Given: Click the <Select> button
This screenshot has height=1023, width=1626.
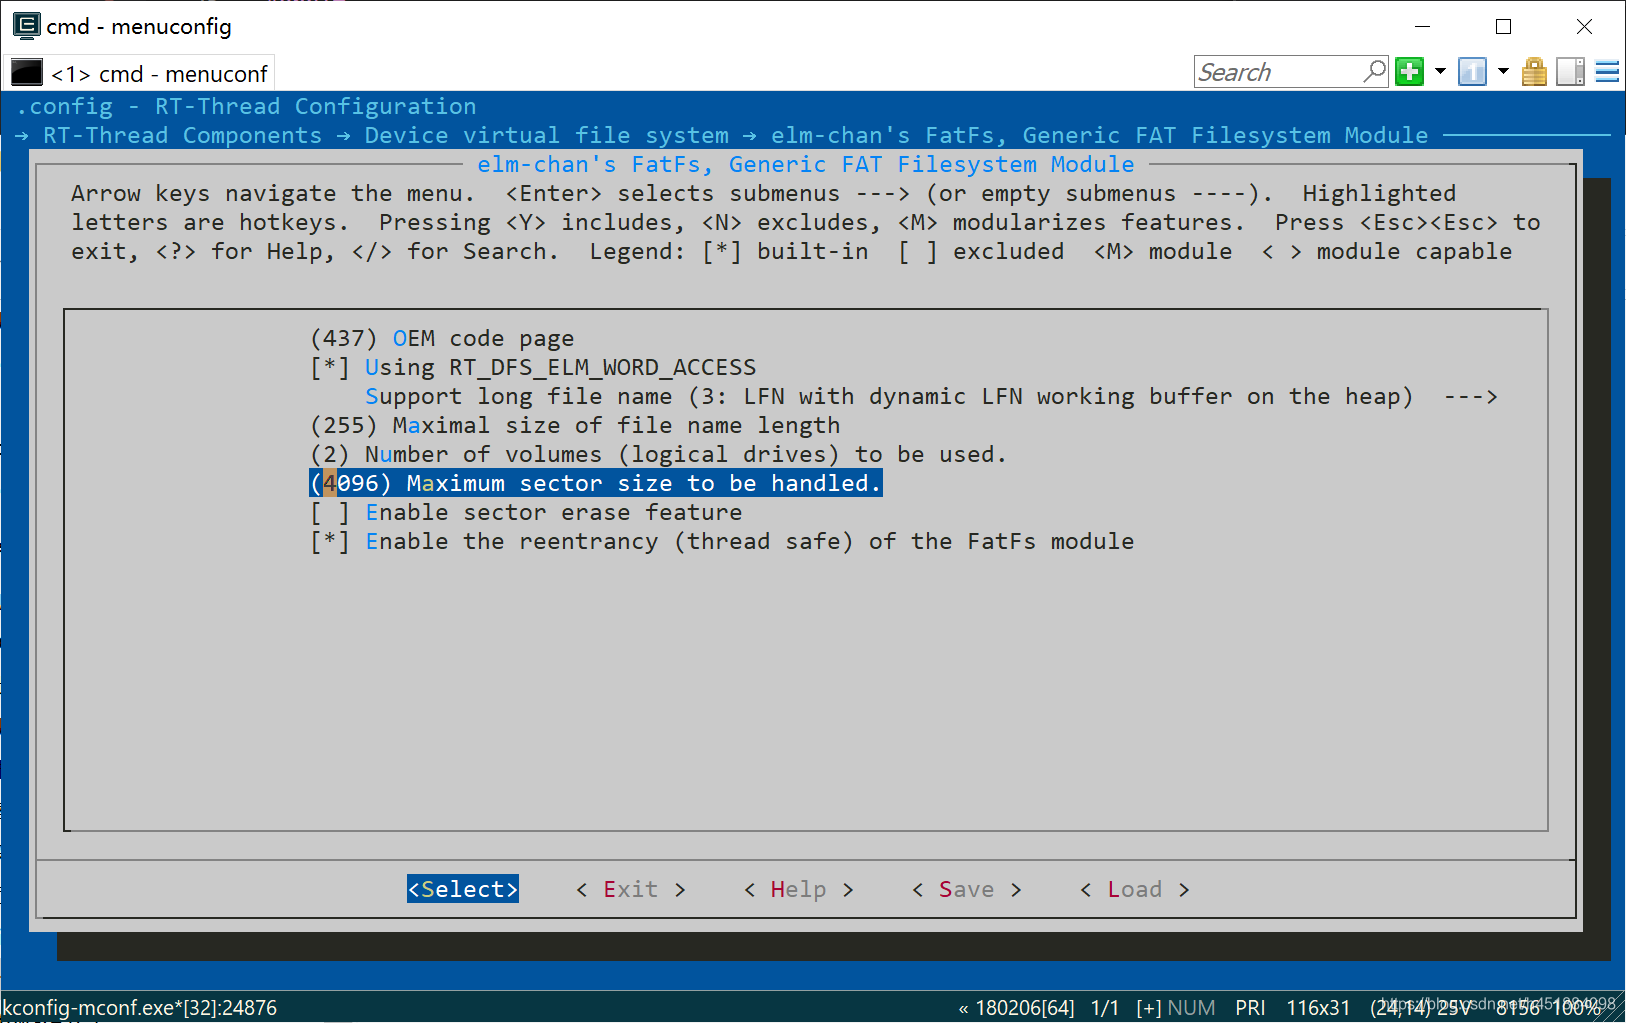Looking at the screenshot, I should (x=463, y=889).
